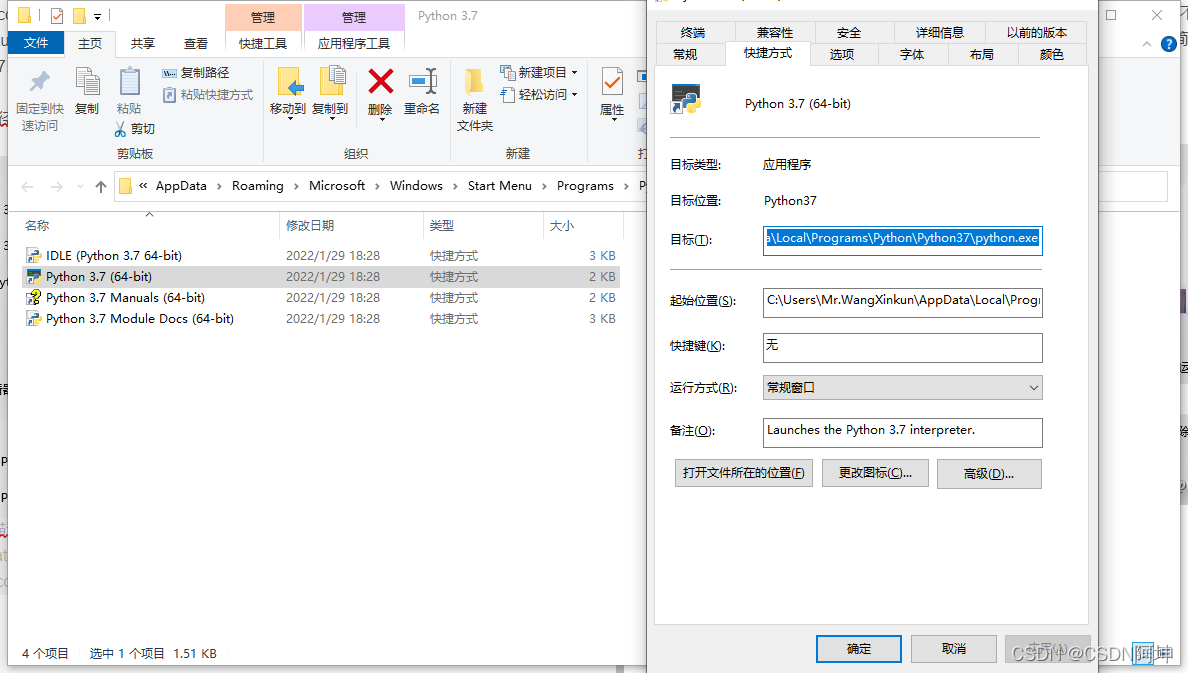Click the Rename (重命名) icon
The image size is (1188, 673).
(x=422, y=82)
